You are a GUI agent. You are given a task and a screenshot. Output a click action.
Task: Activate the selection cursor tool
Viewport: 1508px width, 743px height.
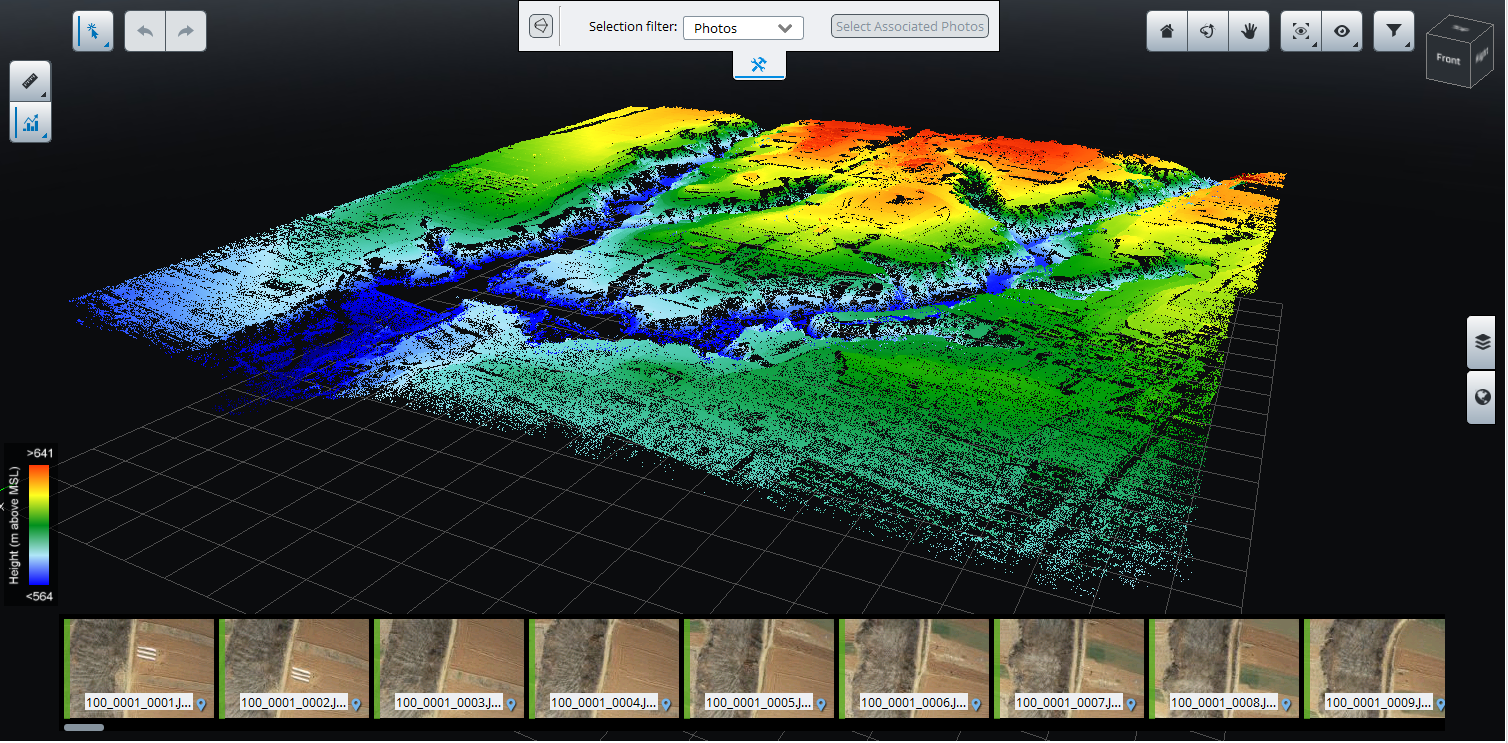click(92, 31)
